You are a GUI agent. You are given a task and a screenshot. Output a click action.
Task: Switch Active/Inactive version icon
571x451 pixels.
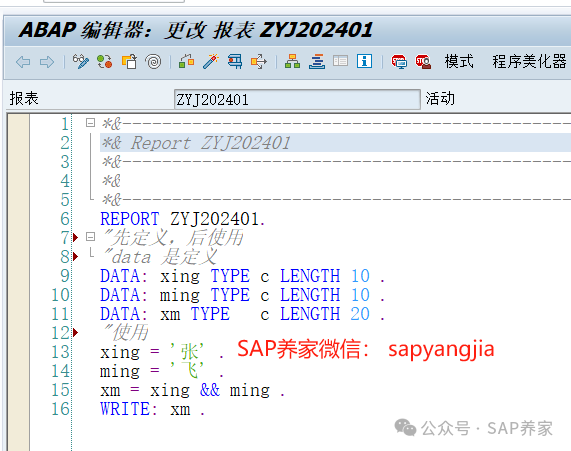click(x=105, y=62)
